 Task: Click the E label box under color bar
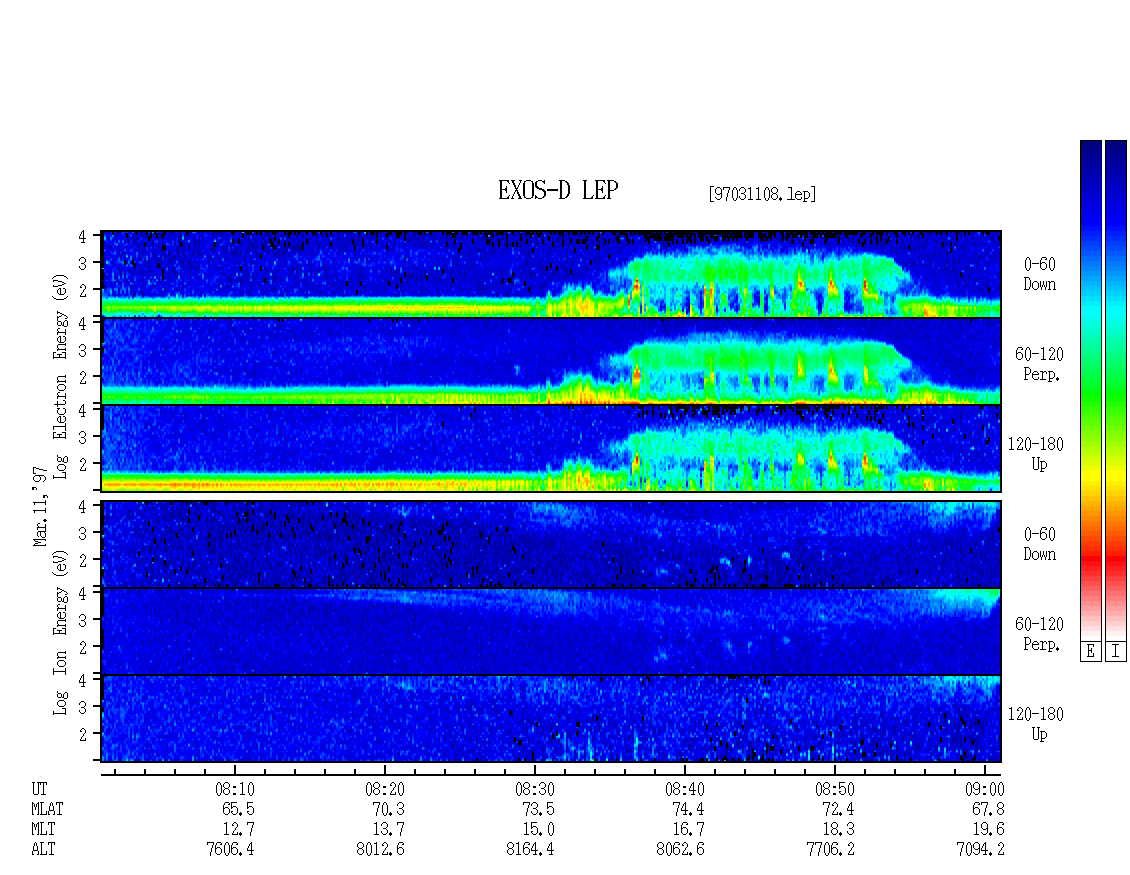pyautogui.click(x=1090, y=652)
